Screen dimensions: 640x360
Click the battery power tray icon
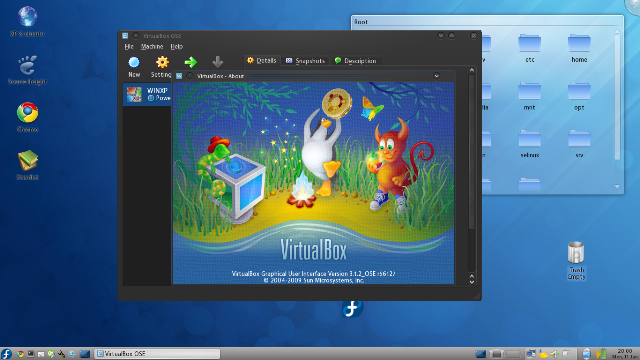click(x=600, y=353)
